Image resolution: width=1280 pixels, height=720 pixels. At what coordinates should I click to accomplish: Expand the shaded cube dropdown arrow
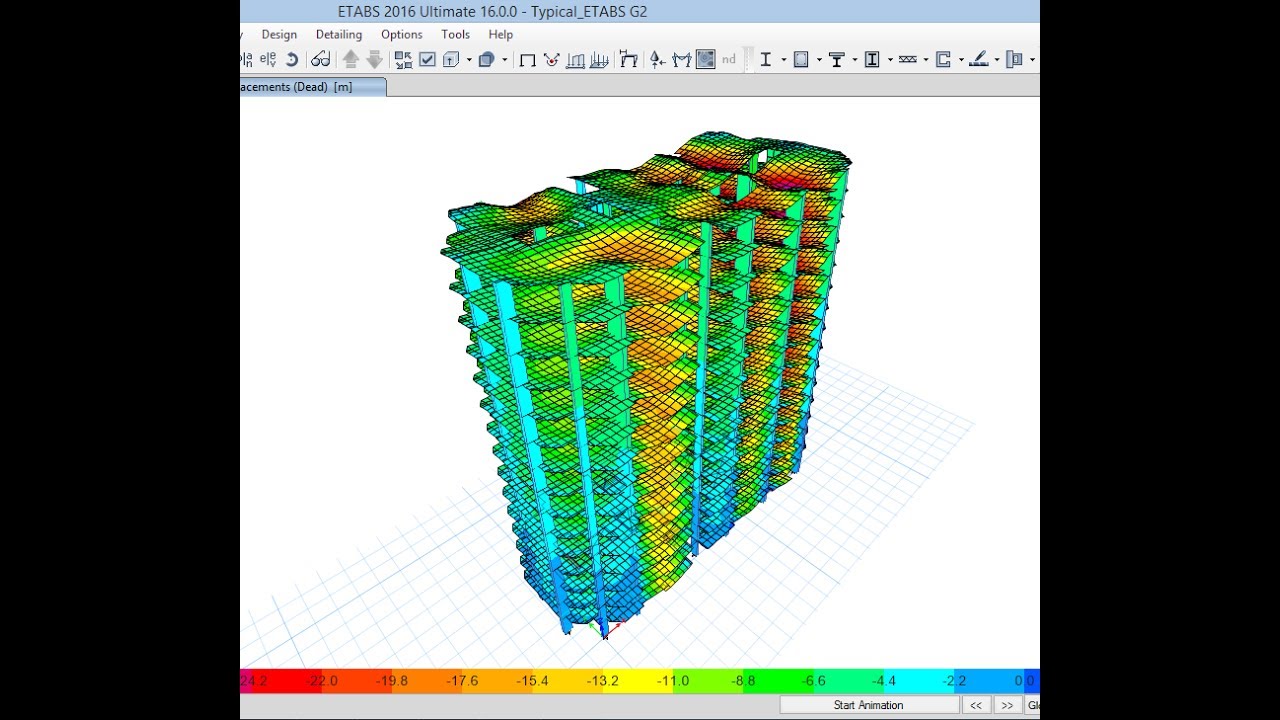tap(504, 60)
